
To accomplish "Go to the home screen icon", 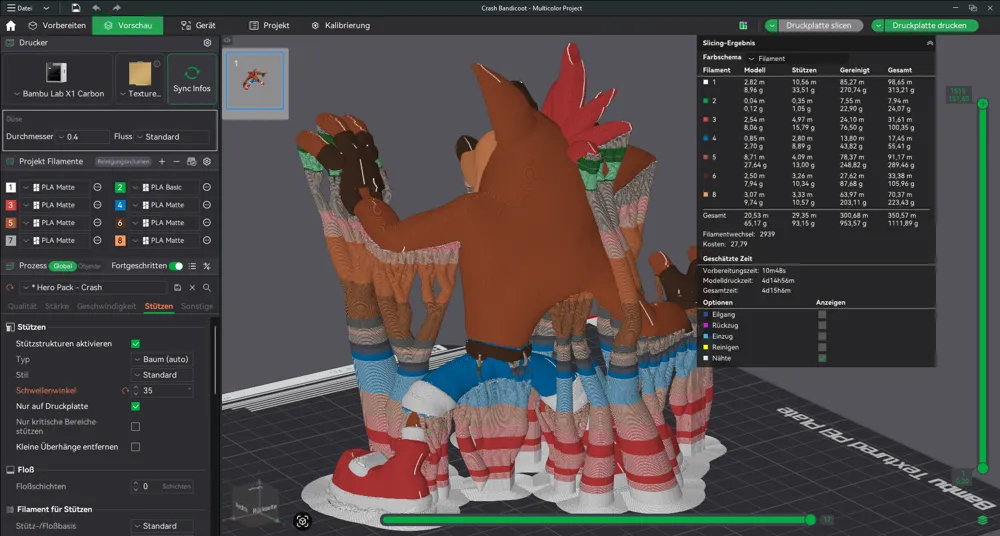I will pos(10,26).
